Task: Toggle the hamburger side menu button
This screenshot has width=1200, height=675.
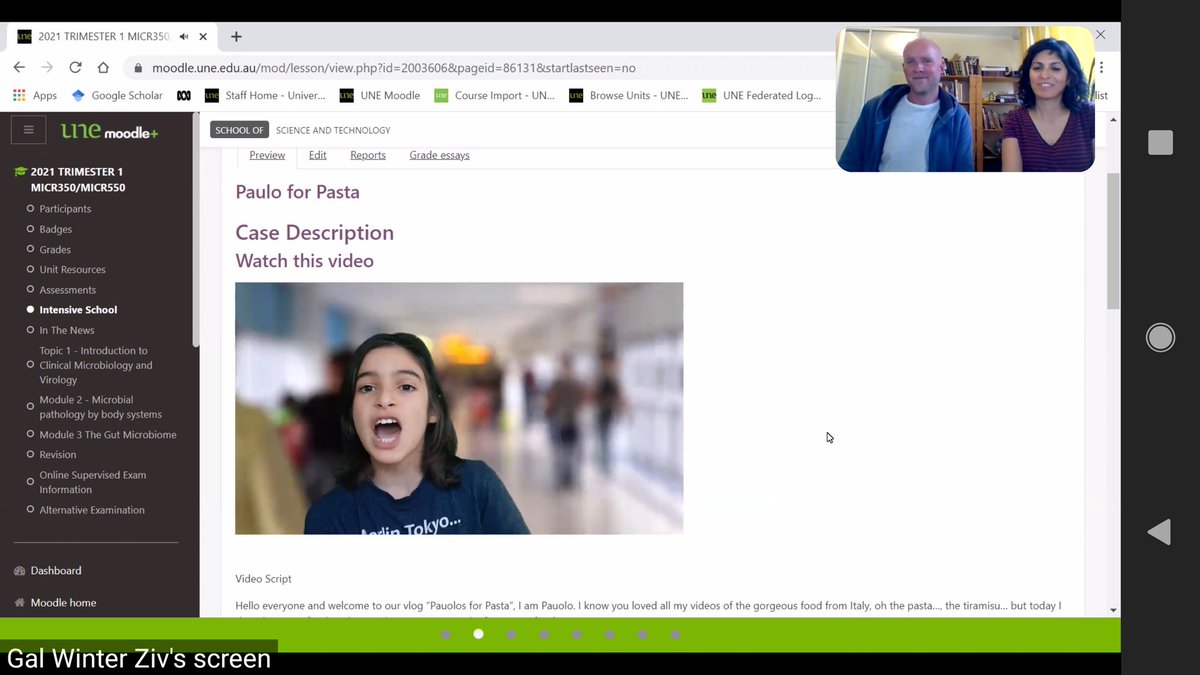Action: 28,130
